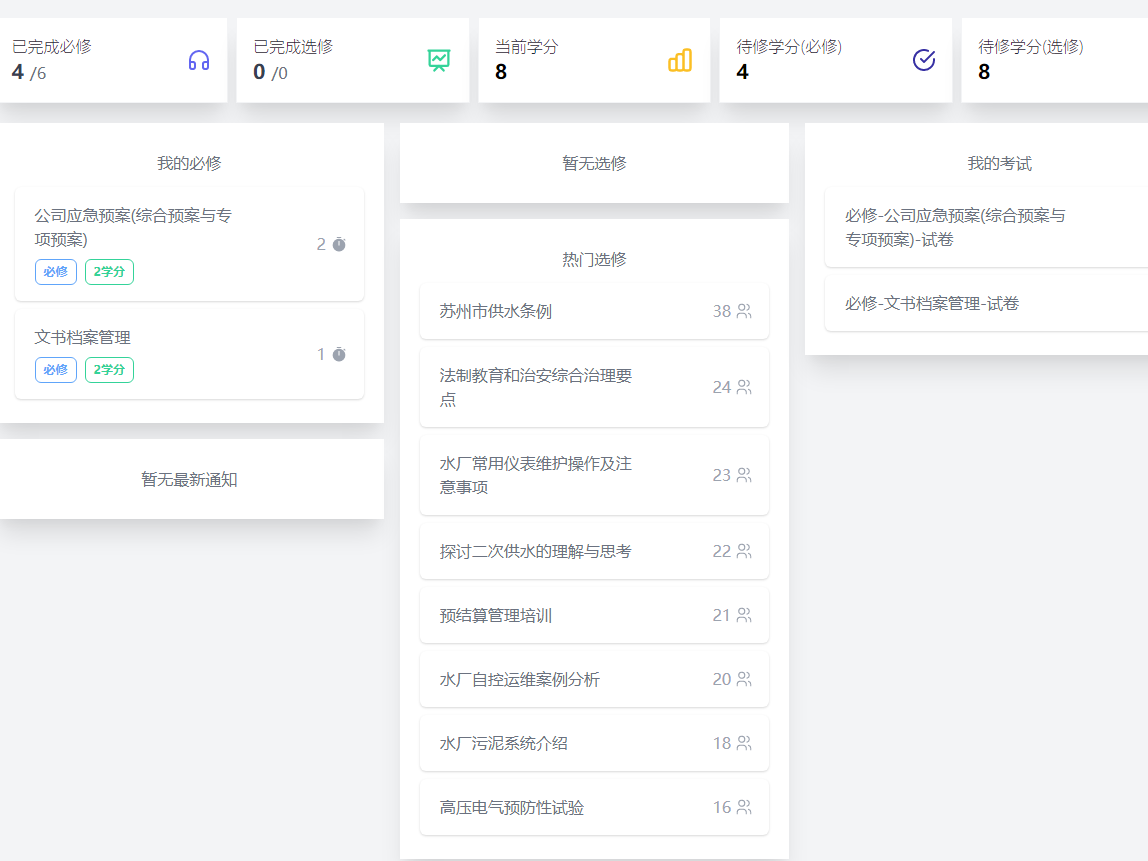Open the 必修-文书档案管理-试卷 exam

click(932, 304)
